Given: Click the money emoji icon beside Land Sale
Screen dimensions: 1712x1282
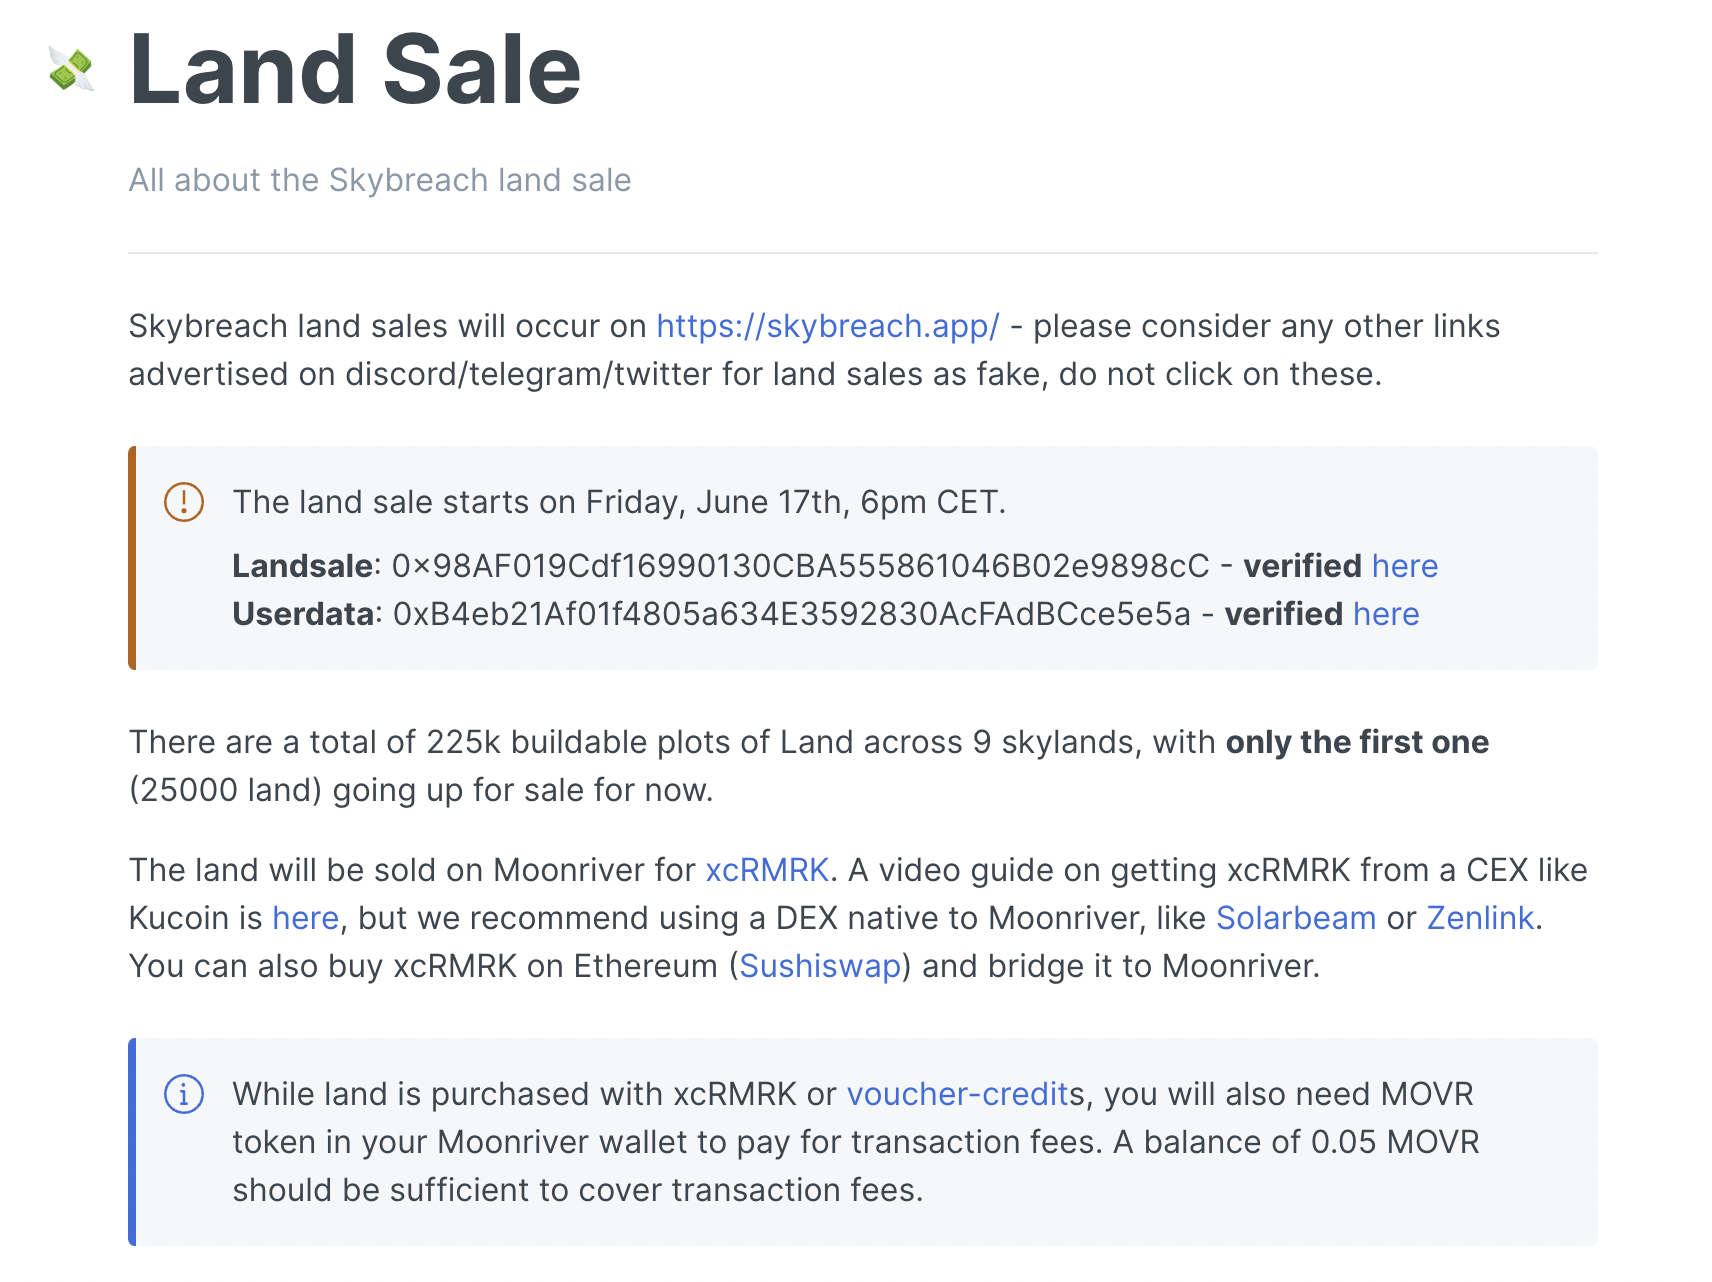Looking at the screenshot, I should [x=71, y=70].
